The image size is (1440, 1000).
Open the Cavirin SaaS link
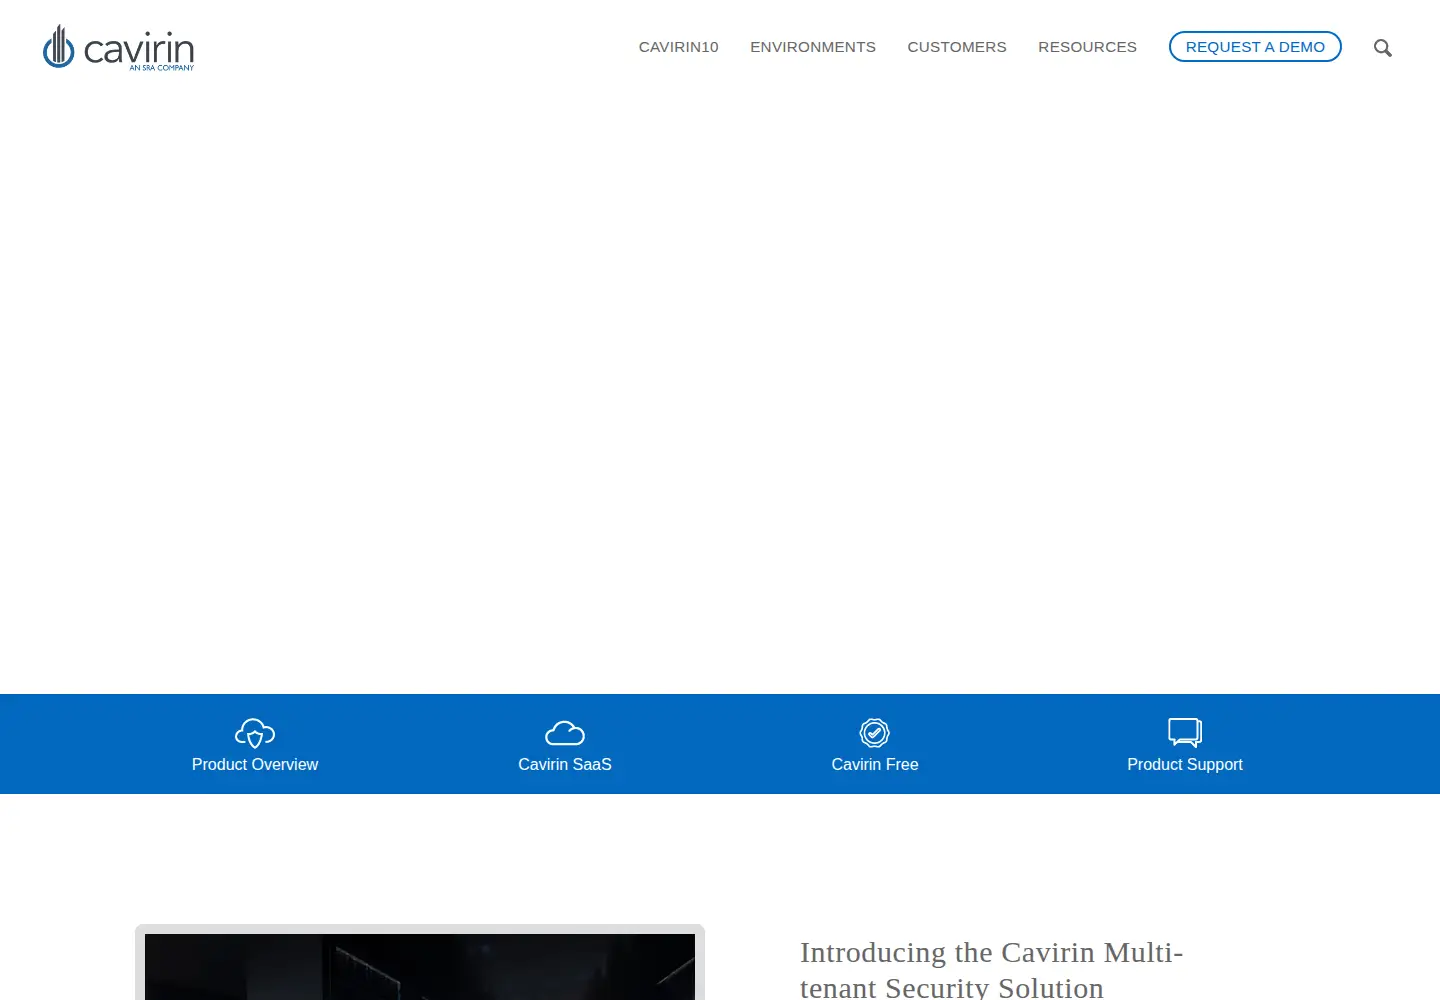click(x=565, y=764)
